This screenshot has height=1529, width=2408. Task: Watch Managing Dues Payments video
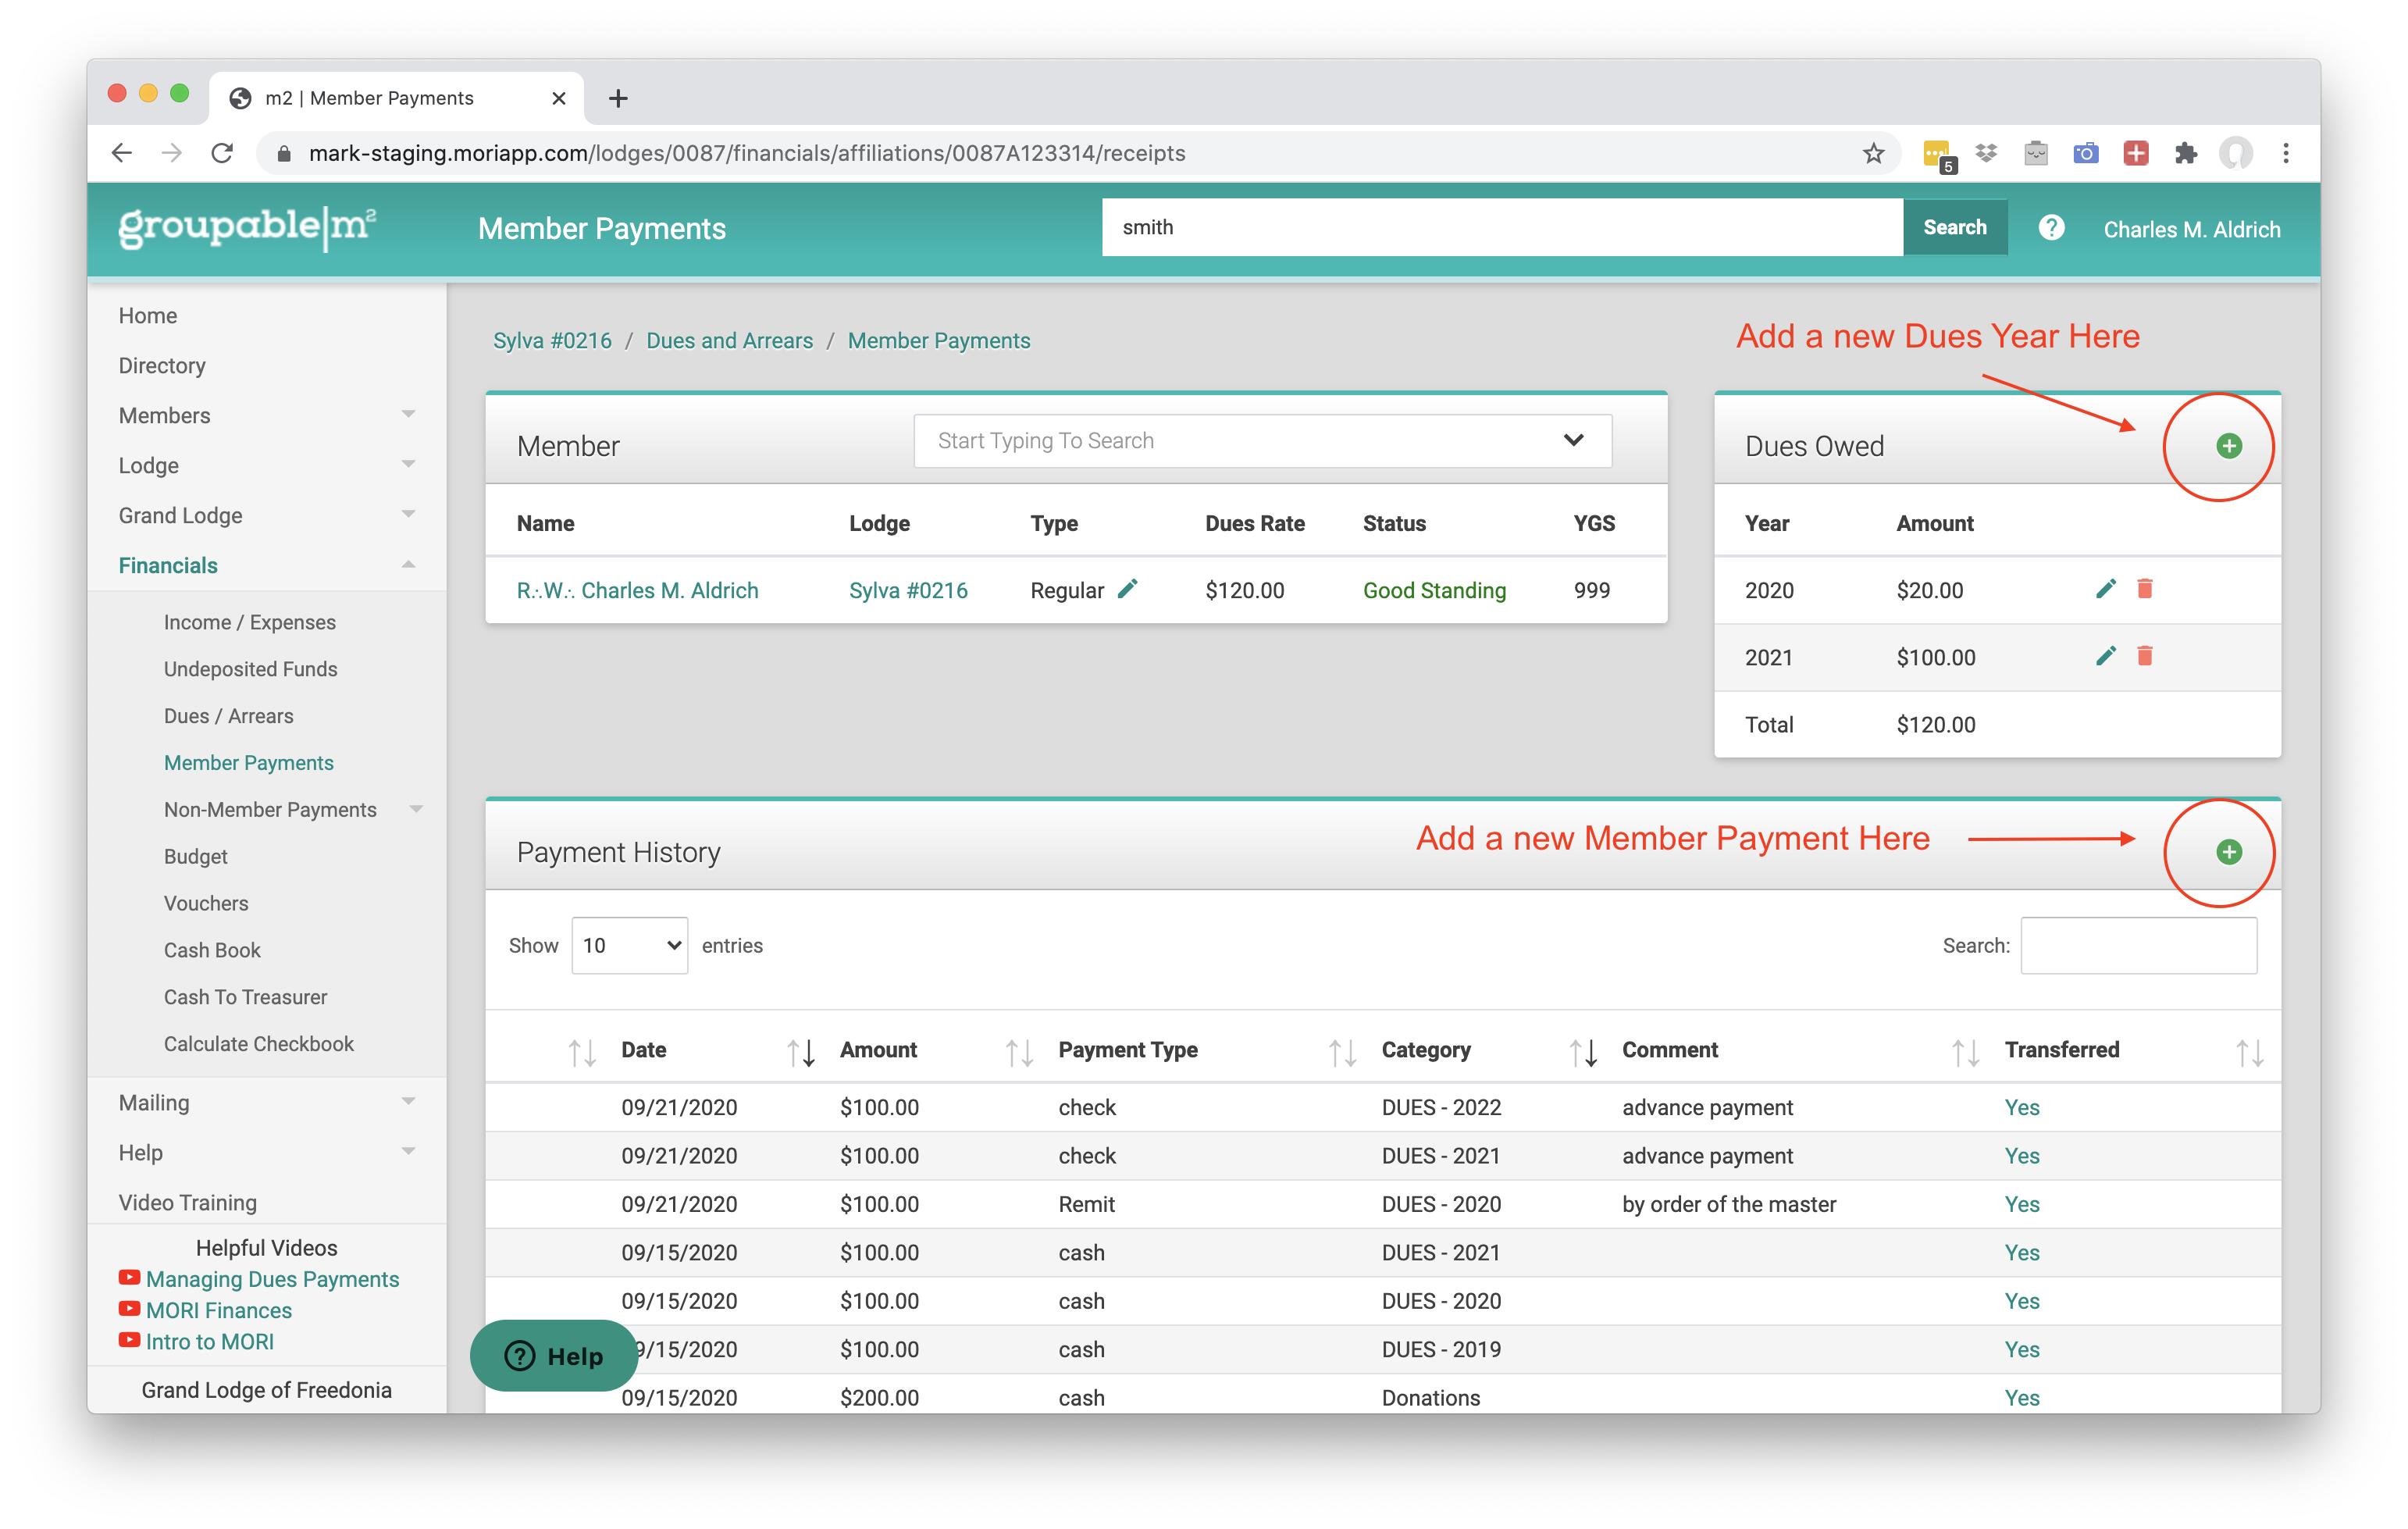272,1279
